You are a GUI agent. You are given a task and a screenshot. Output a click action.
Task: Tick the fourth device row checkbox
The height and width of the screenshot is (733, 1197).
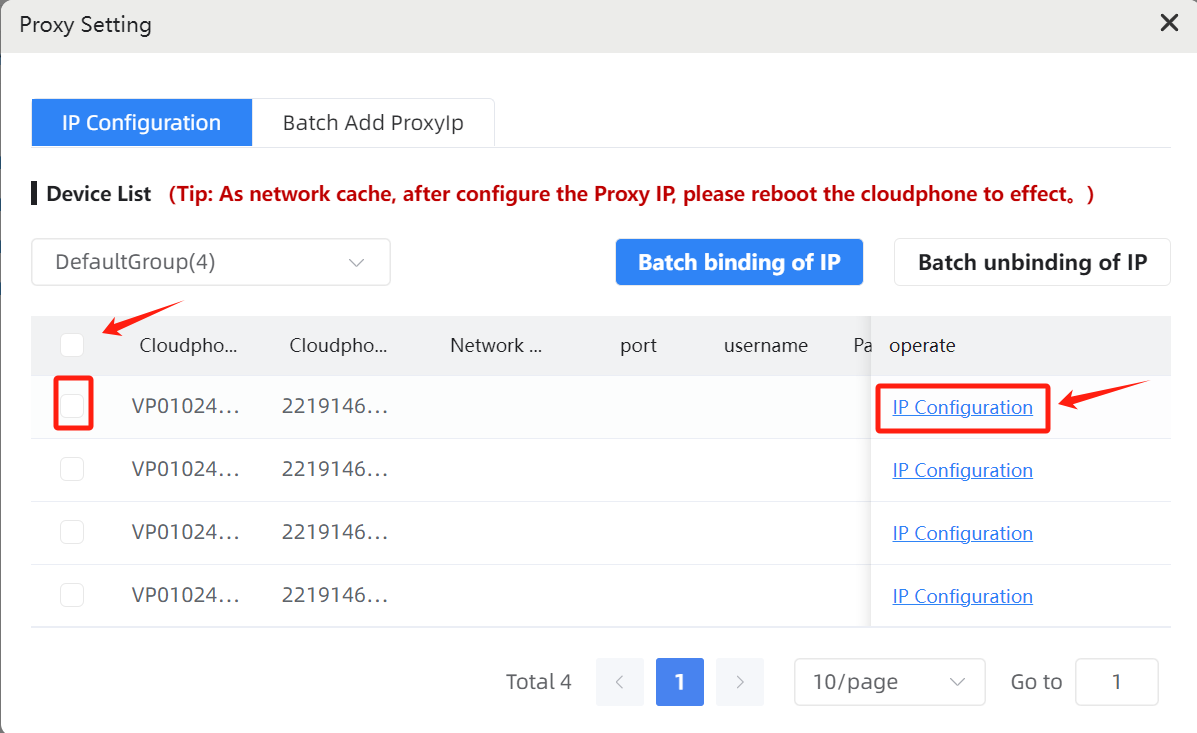pyautogui.click(x=72, y=595)
